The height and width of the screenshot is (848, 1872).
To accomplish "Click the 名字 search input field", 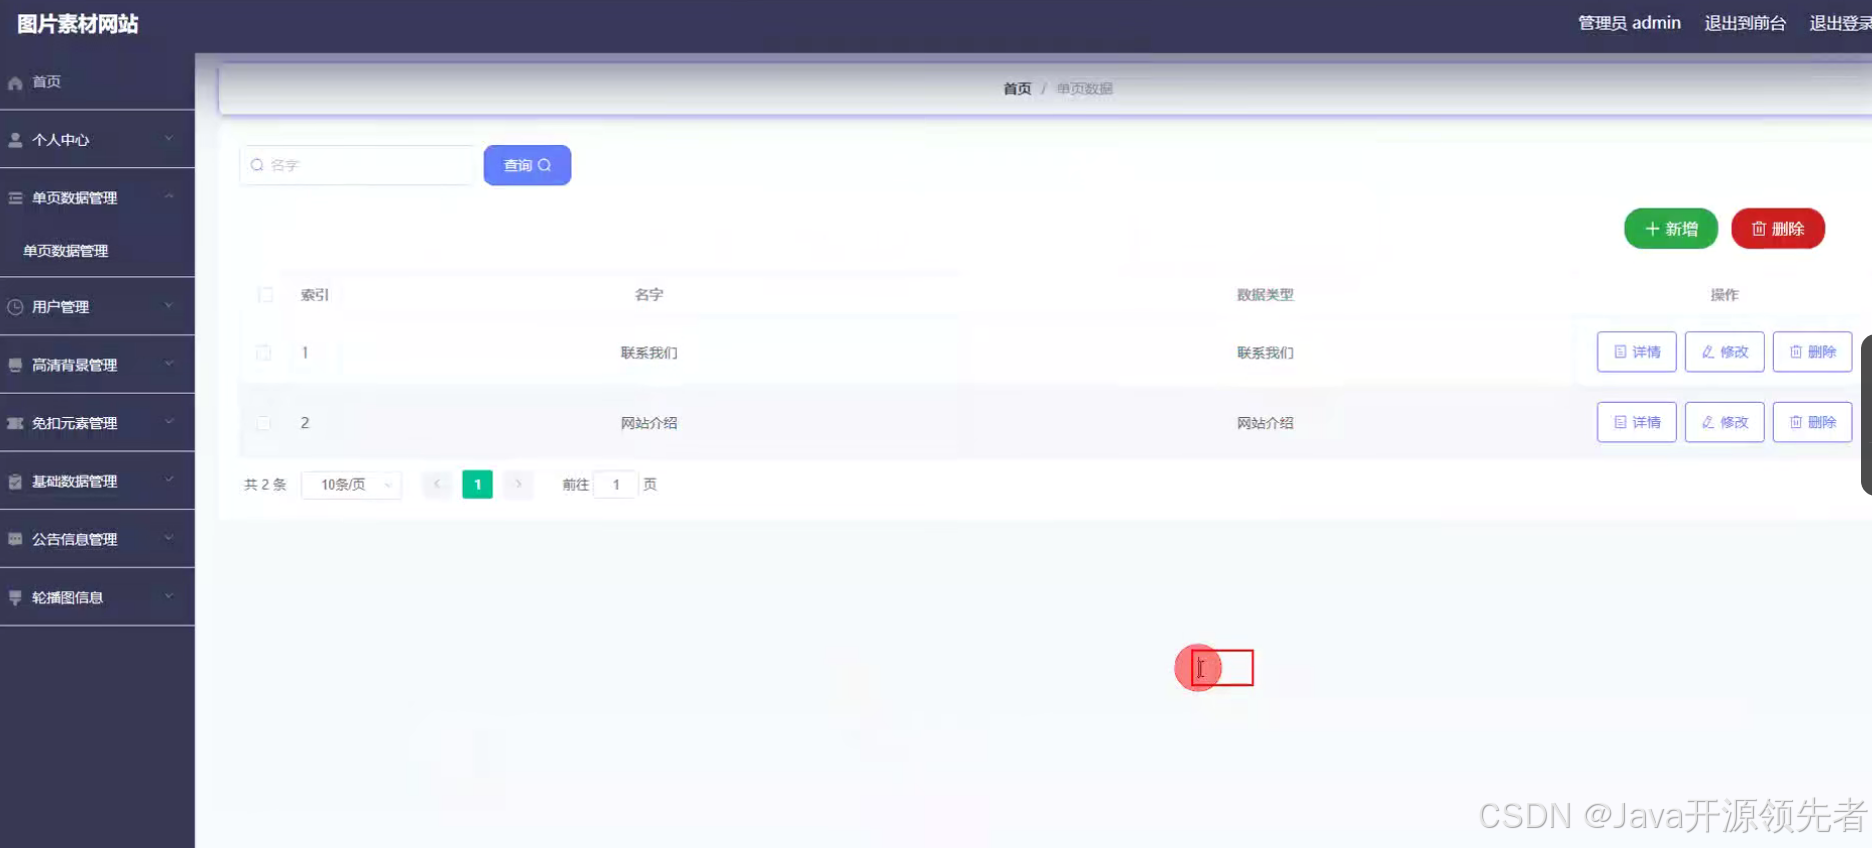I will pyautogui.click(x=358, y=165).
